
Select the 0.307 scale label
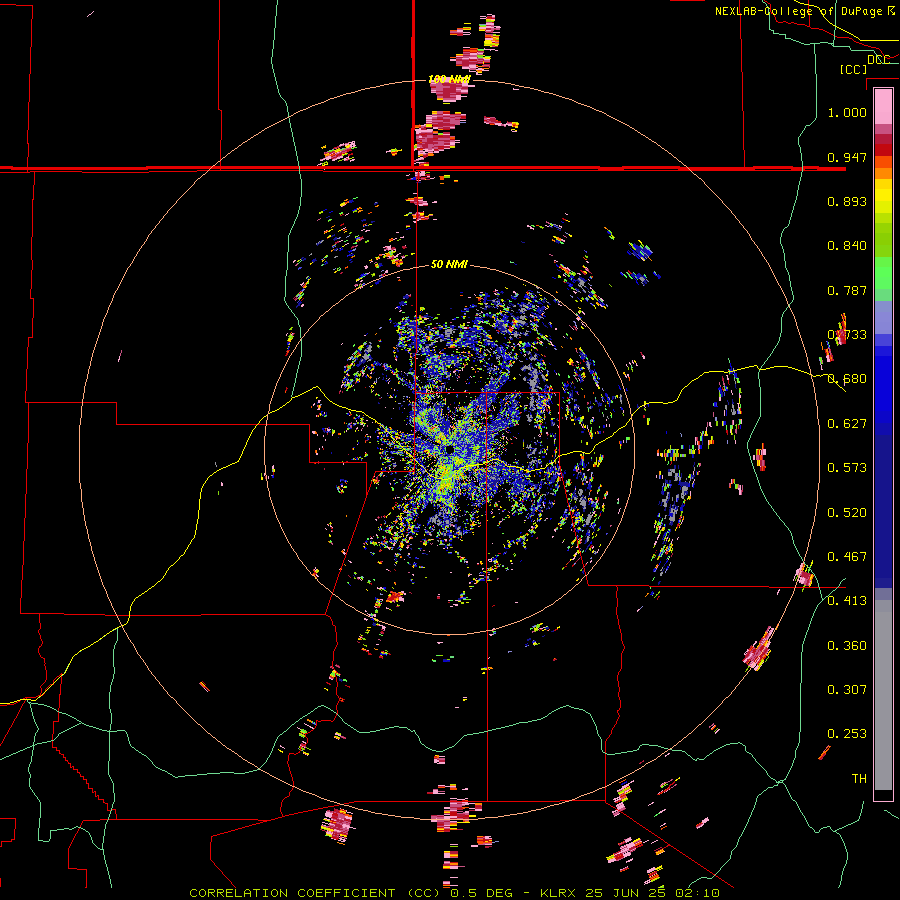point(847,690)
